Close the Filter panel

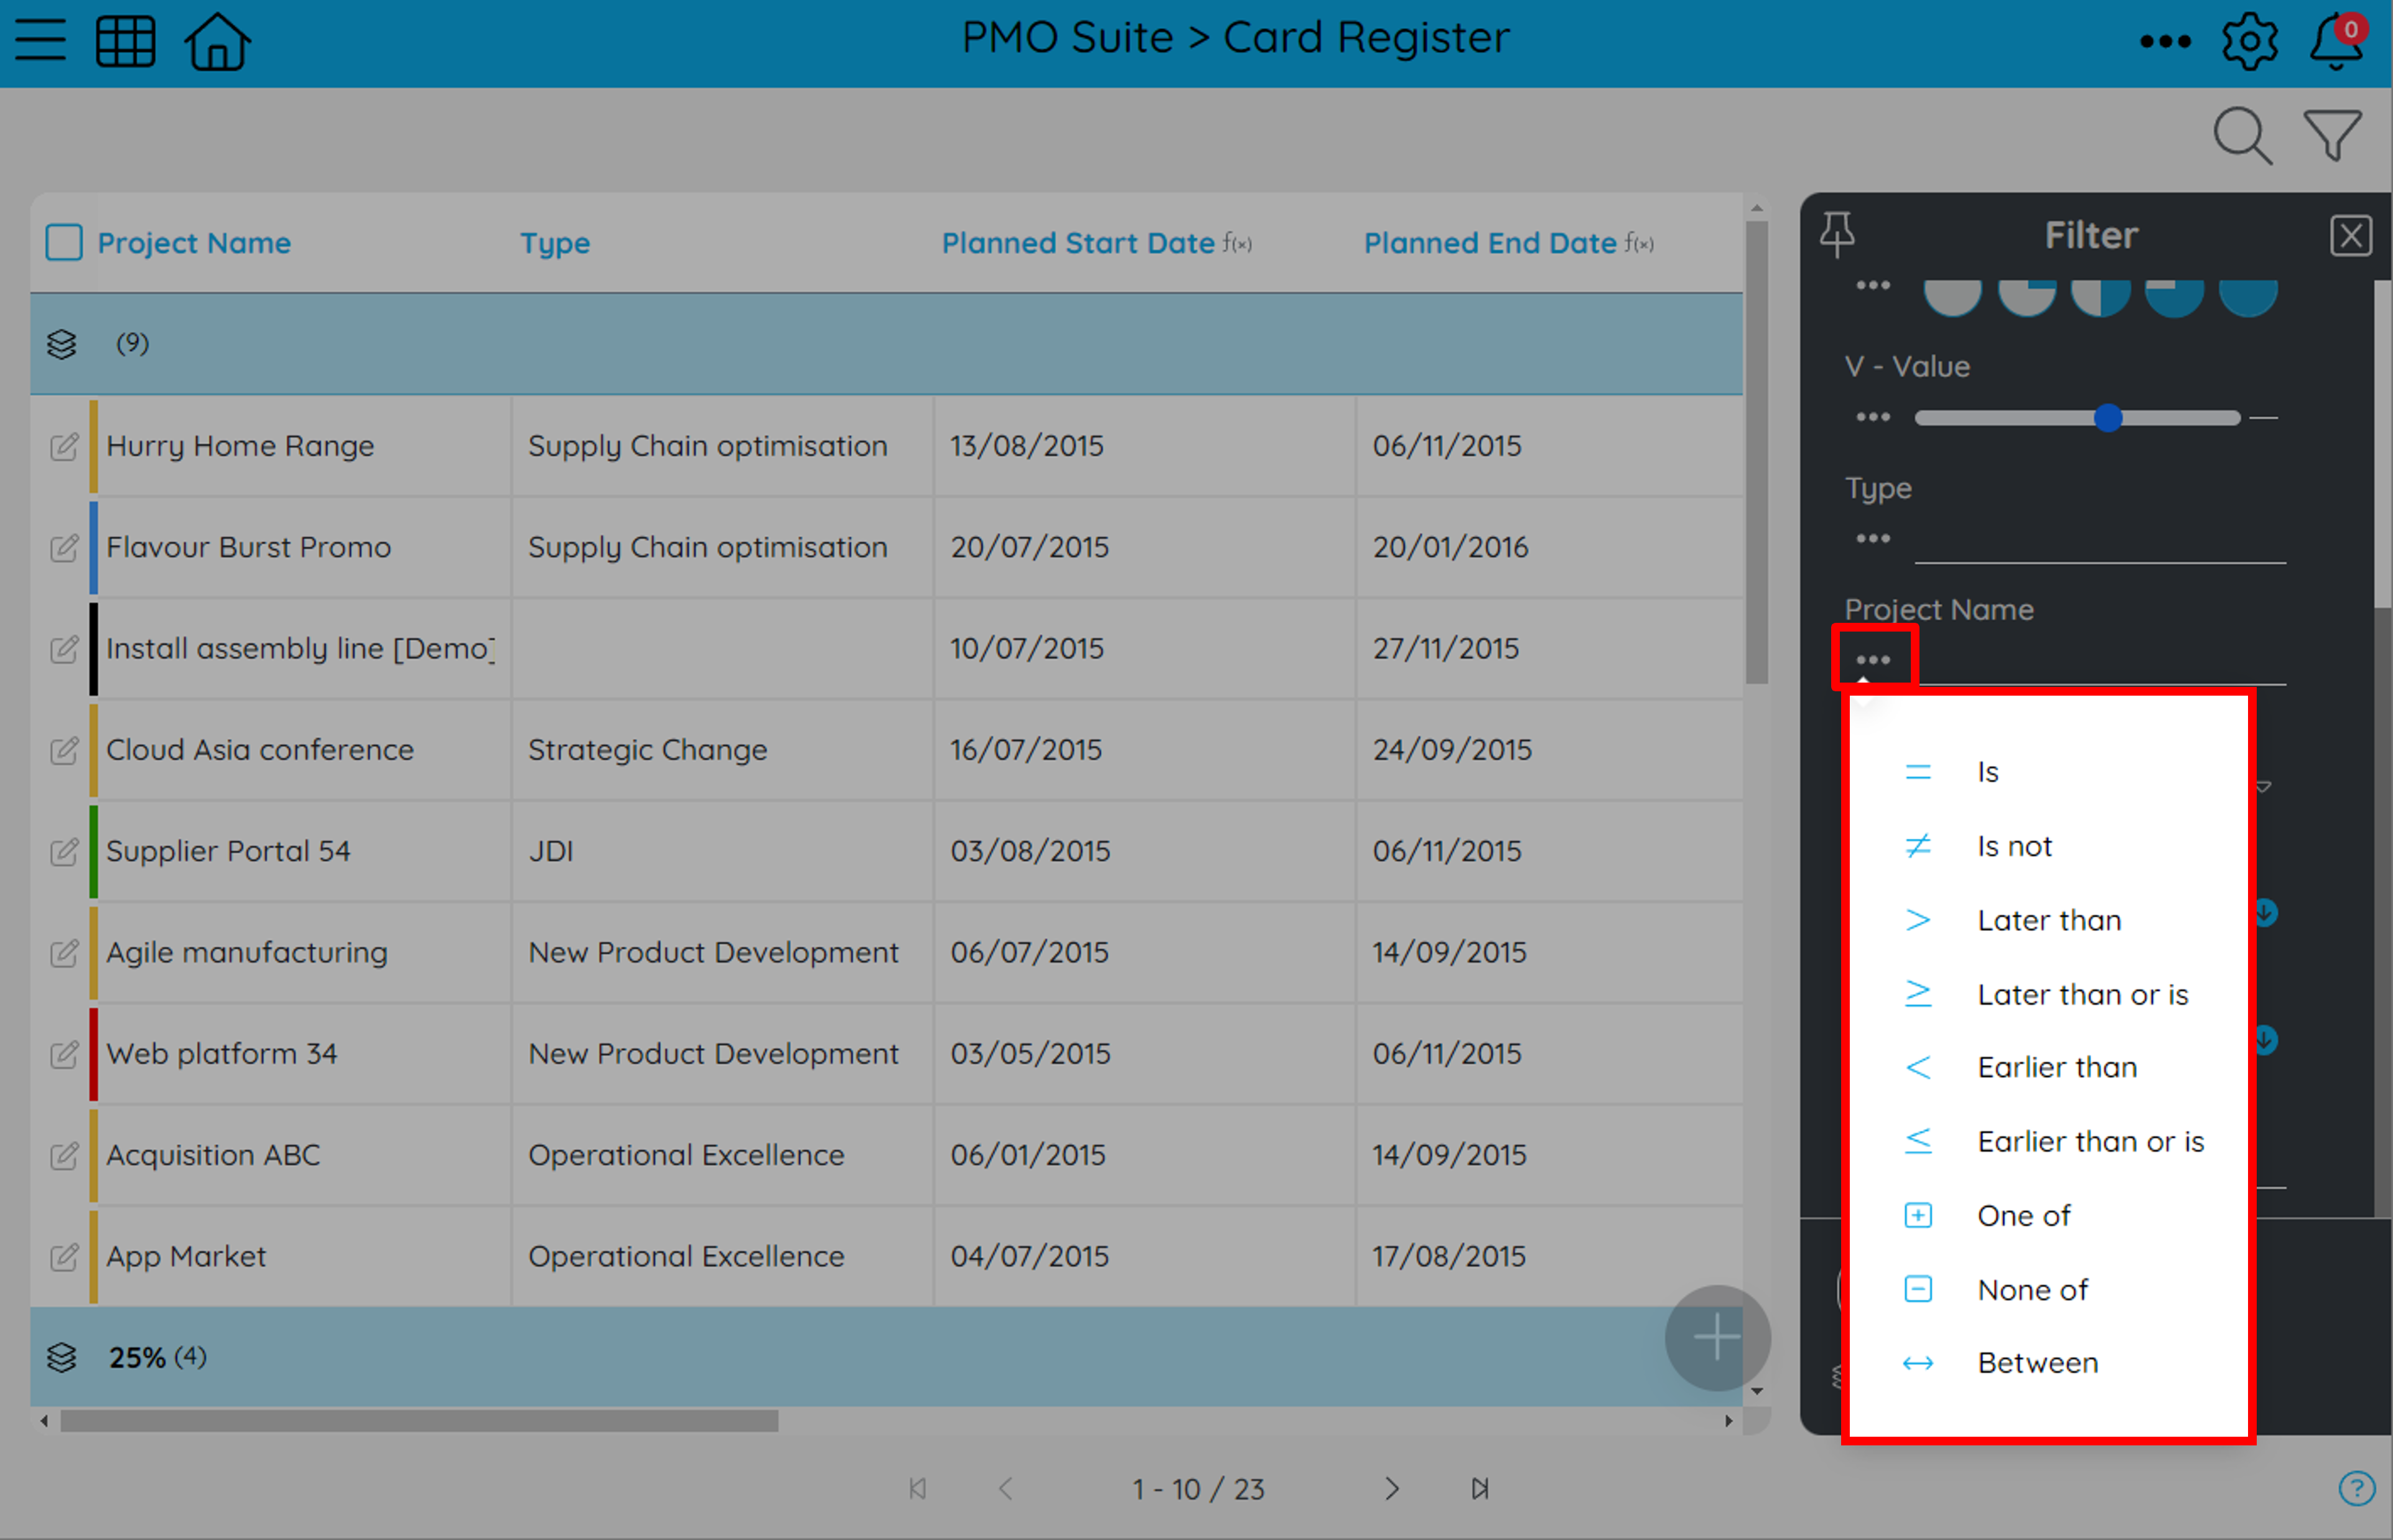2350,236
